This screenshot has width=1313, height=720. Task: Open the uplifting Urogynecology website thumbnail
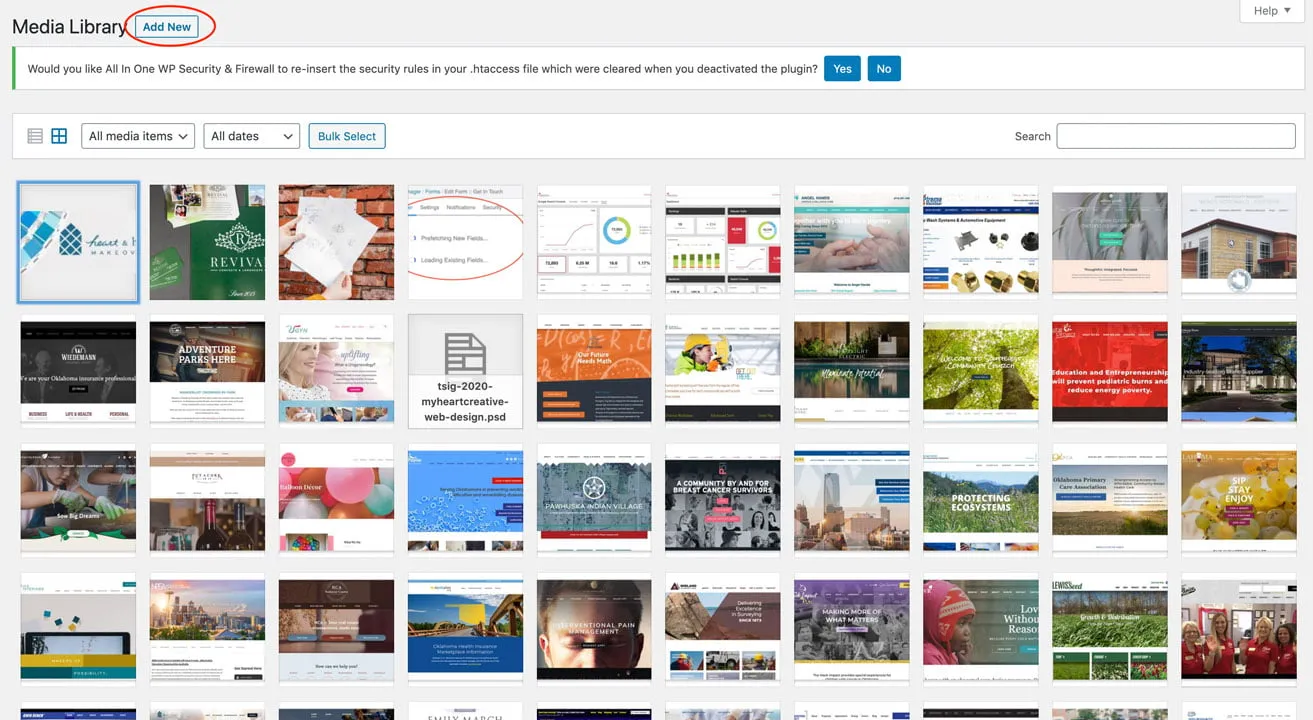[336, 371]
